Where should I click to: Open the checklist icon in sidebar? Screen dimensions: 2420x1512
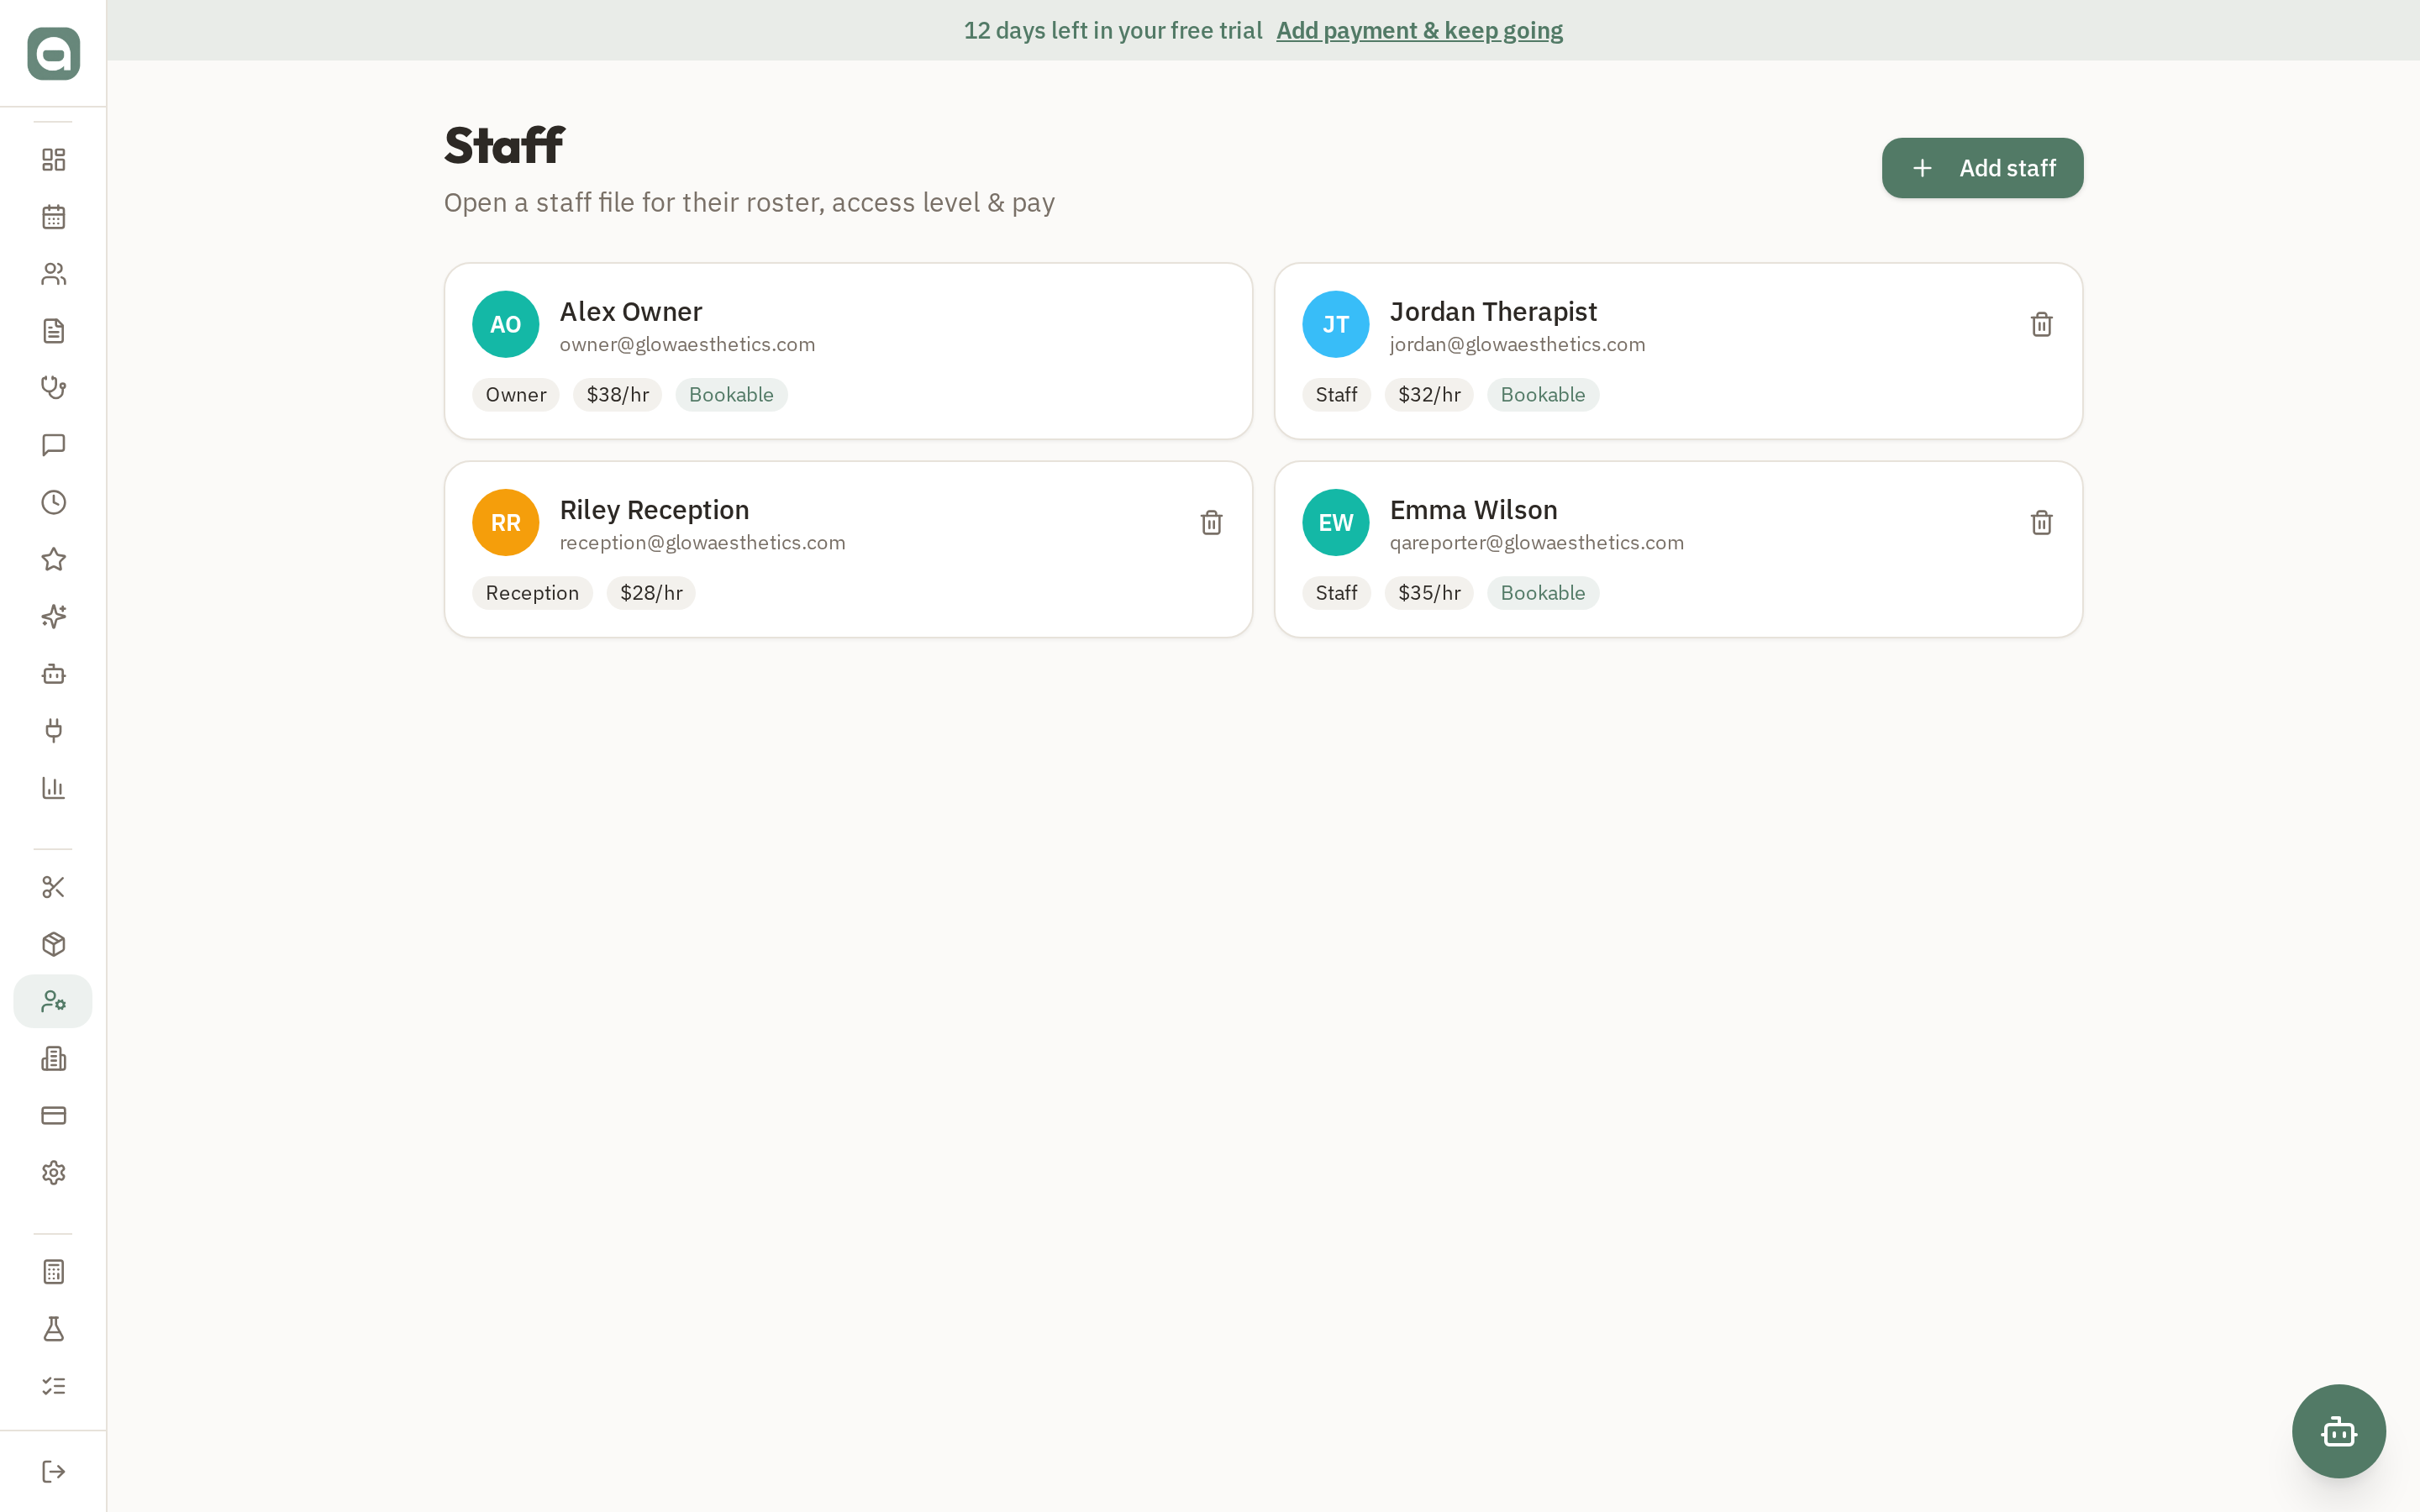(53, 1386)
